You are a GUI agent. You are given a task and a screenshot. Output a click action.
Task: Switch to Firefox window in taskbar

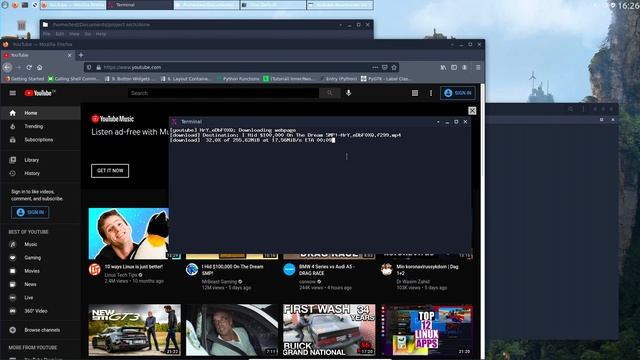coord(73,5)
